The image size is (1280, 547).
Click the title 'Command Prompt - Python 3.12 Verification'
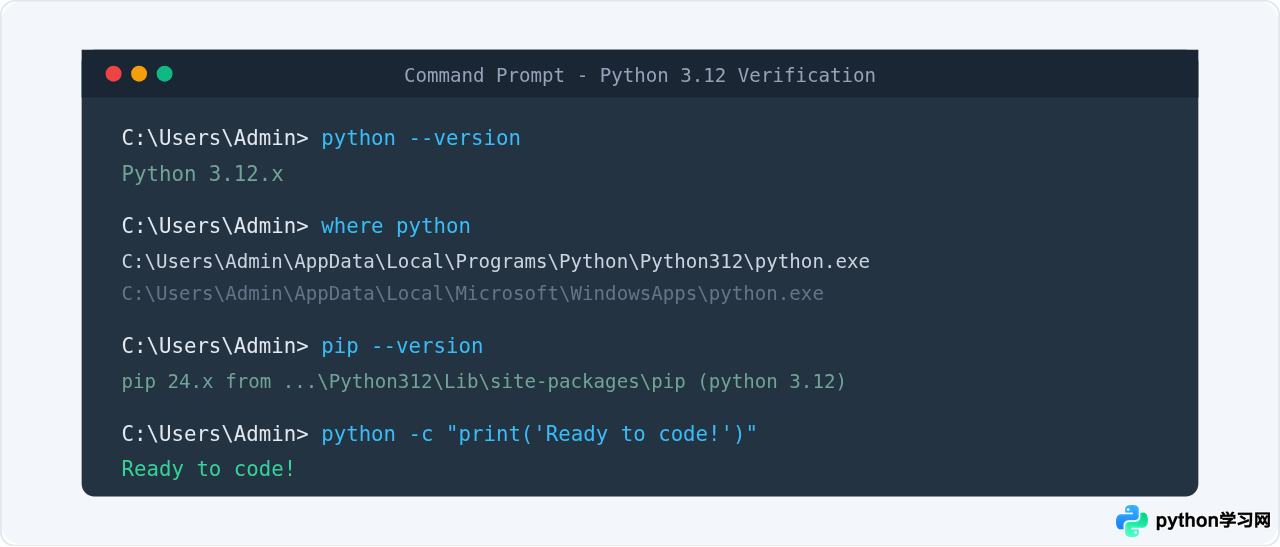point(640,75)
